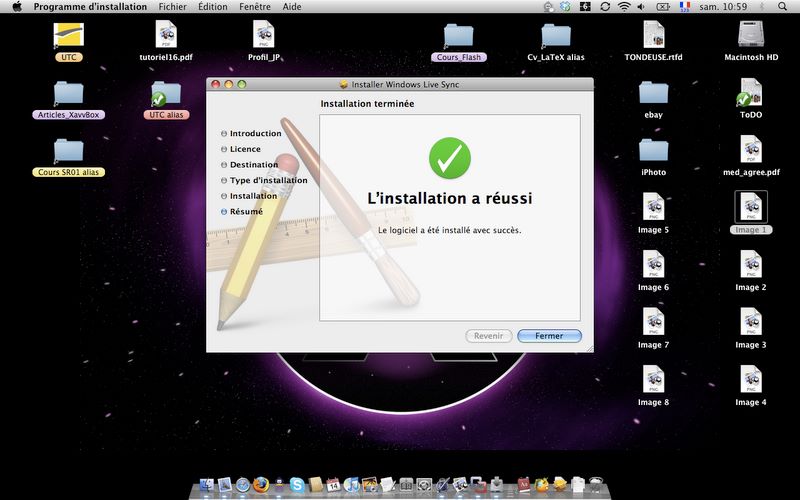Image resolution: width=800 pixels, height=500 pixels.
Task: Select the Destination step in the sidebar
Action: pyautogui.click(x=249, y=164)
